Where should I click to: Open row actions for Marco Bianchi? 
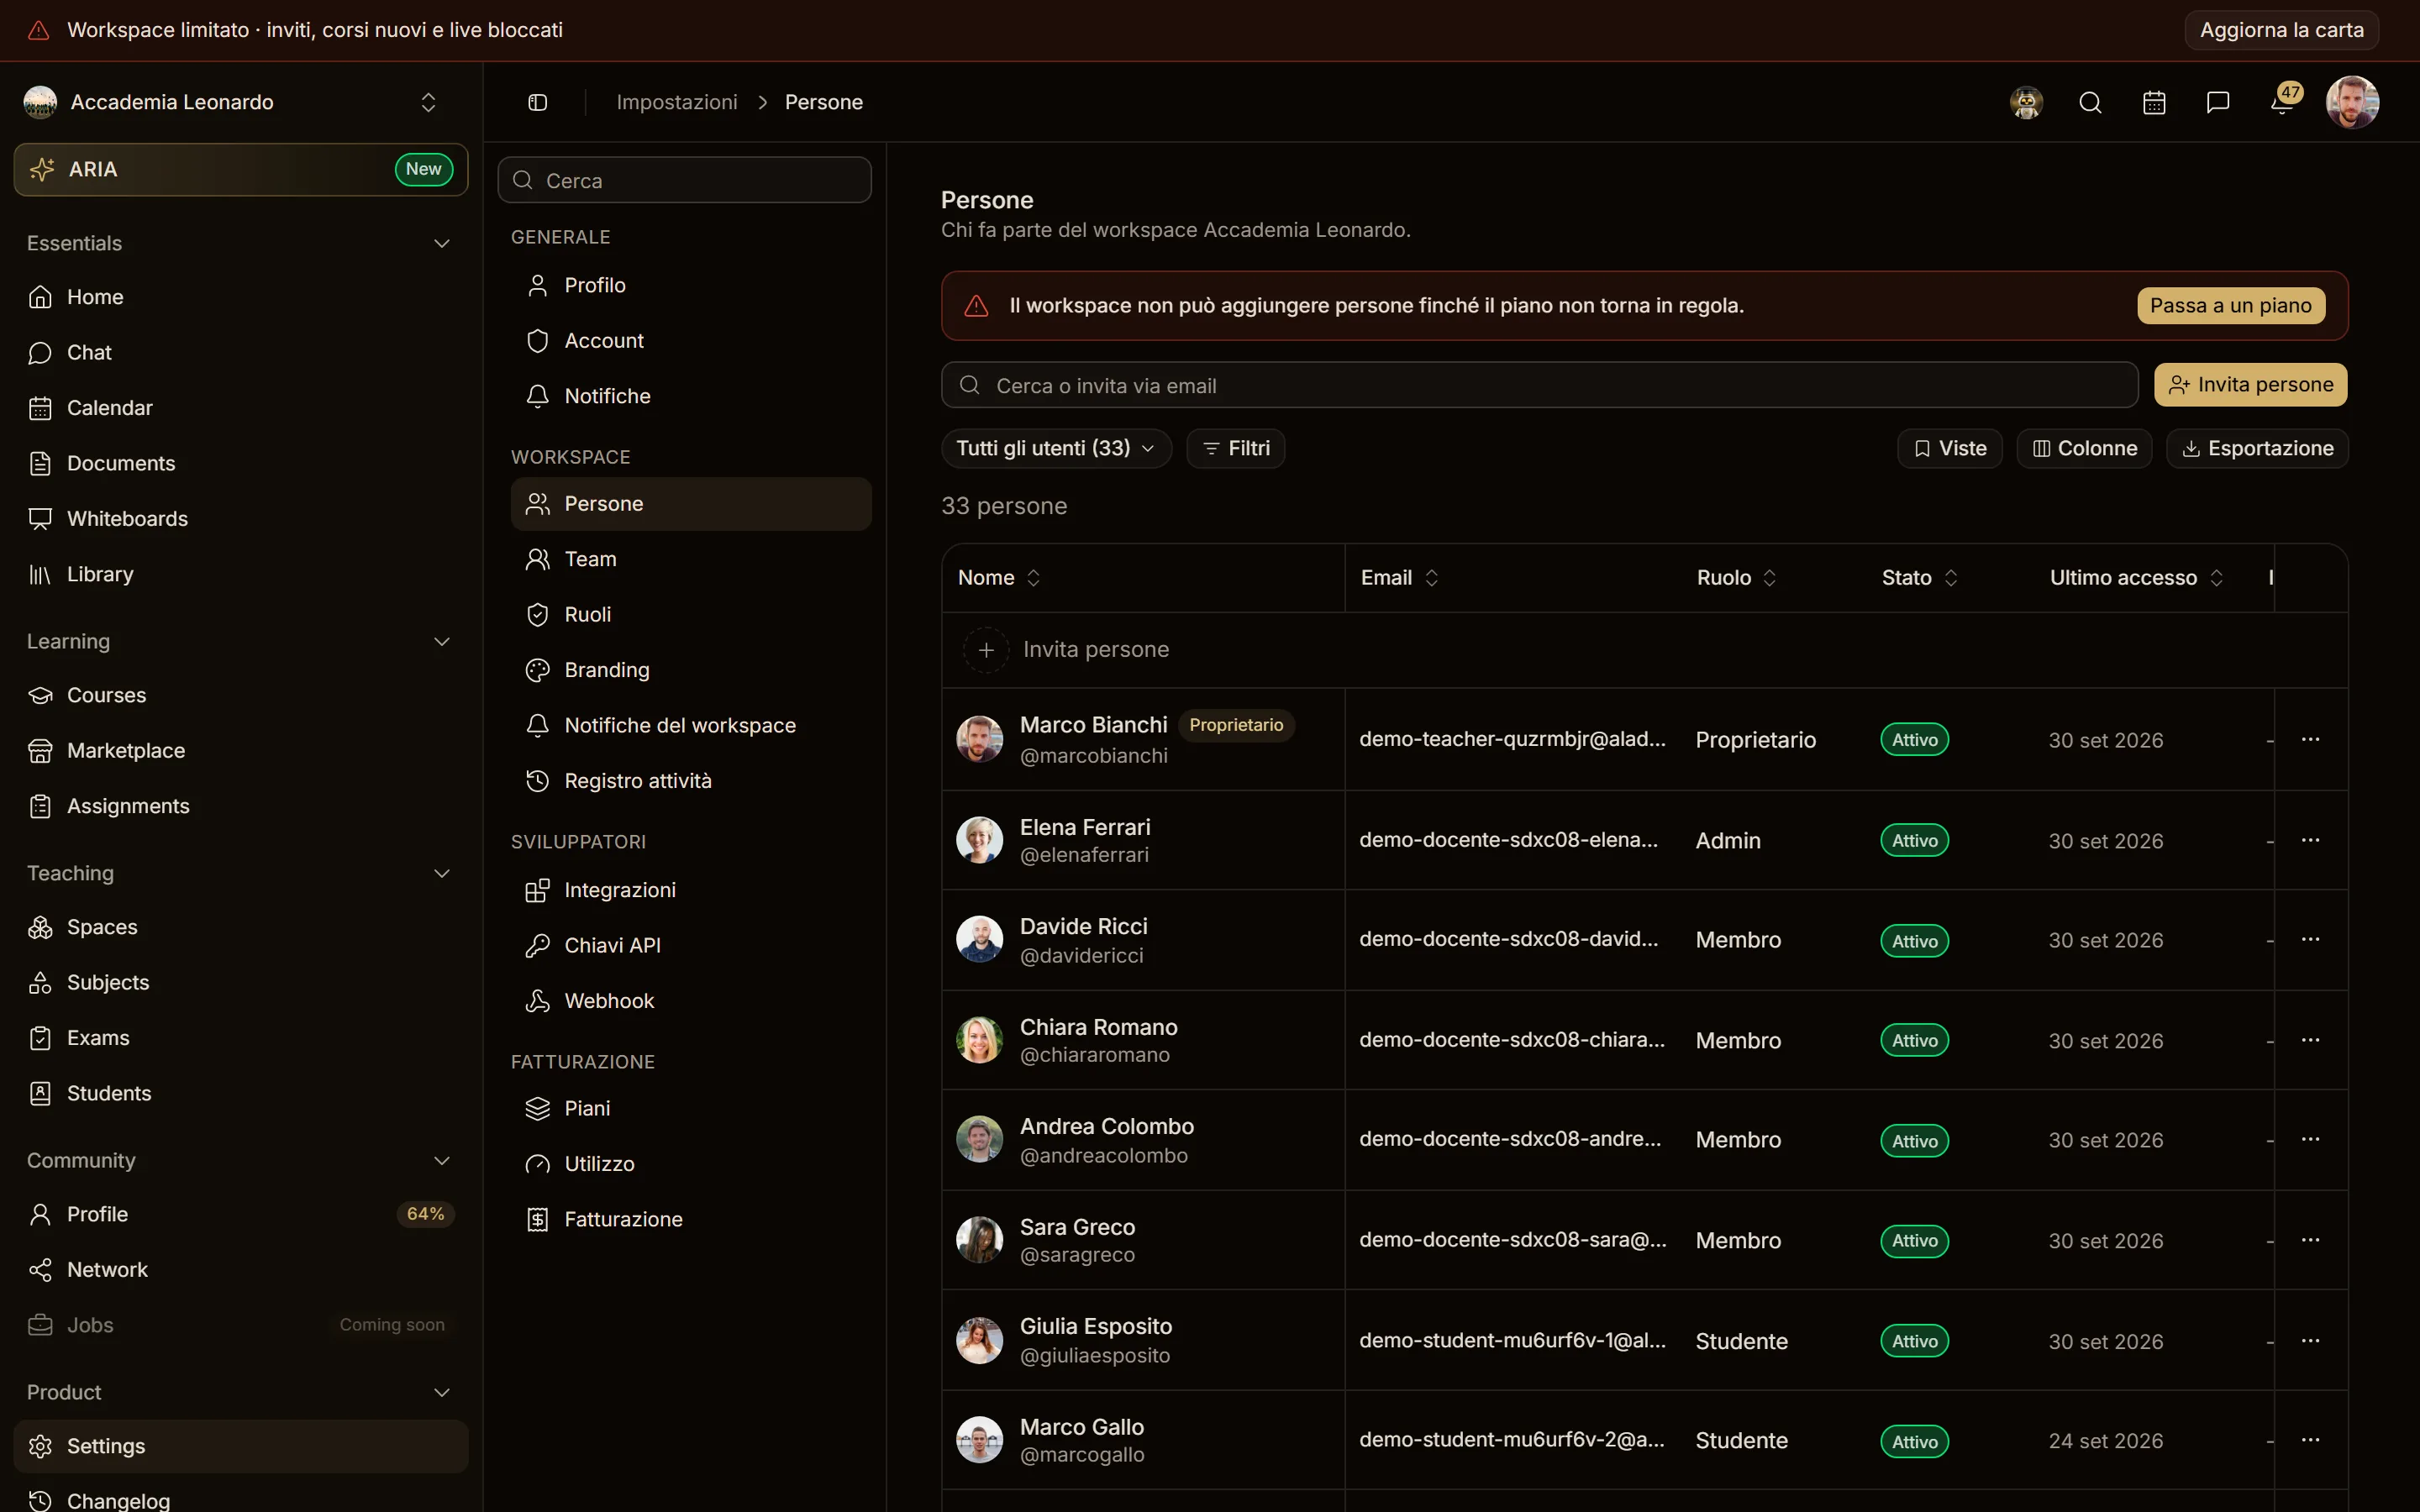(x=2310, y=739)
